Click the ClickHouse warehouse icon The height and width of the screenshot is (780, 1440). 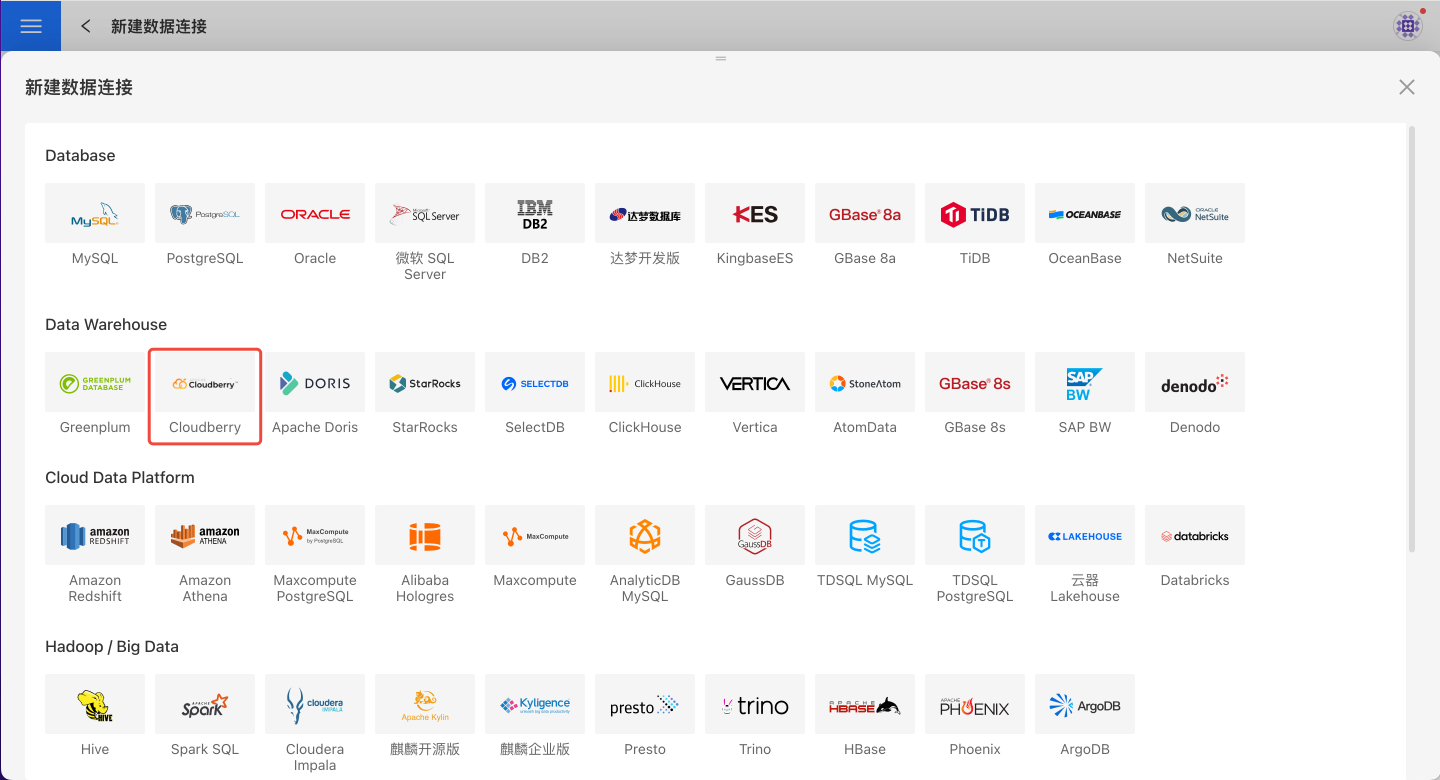[645, 383]
